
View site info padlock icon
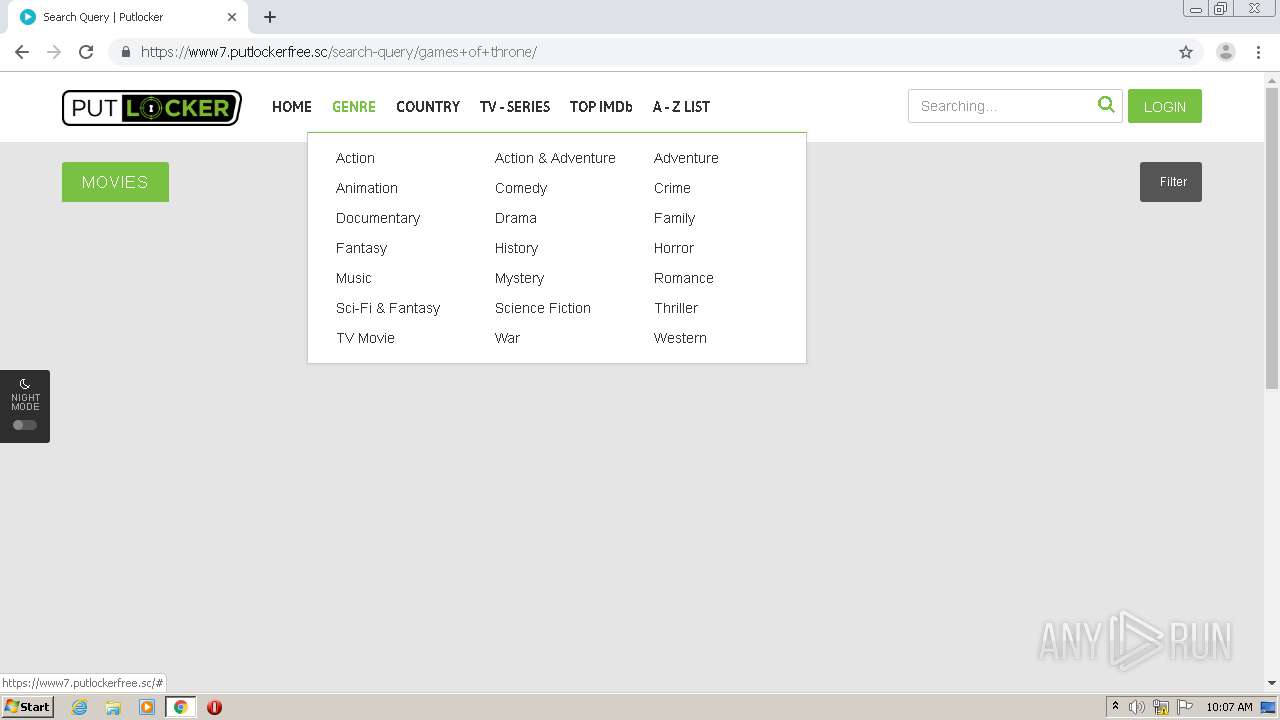pos(125,52)
